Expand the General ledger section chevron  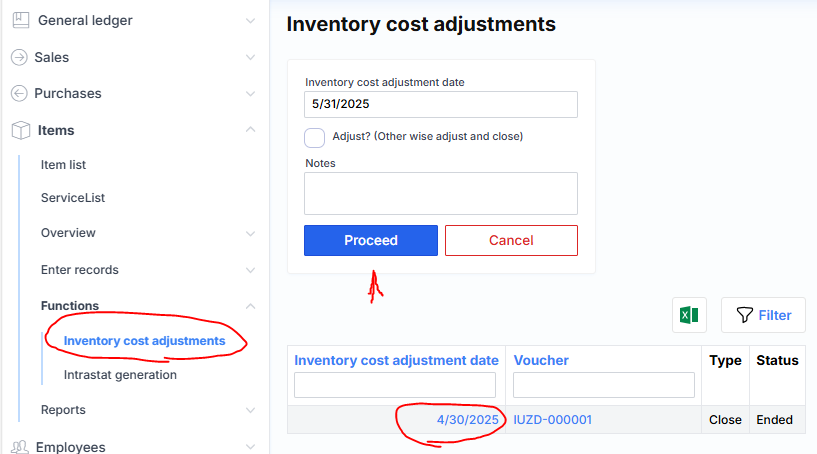click(250, 20)
